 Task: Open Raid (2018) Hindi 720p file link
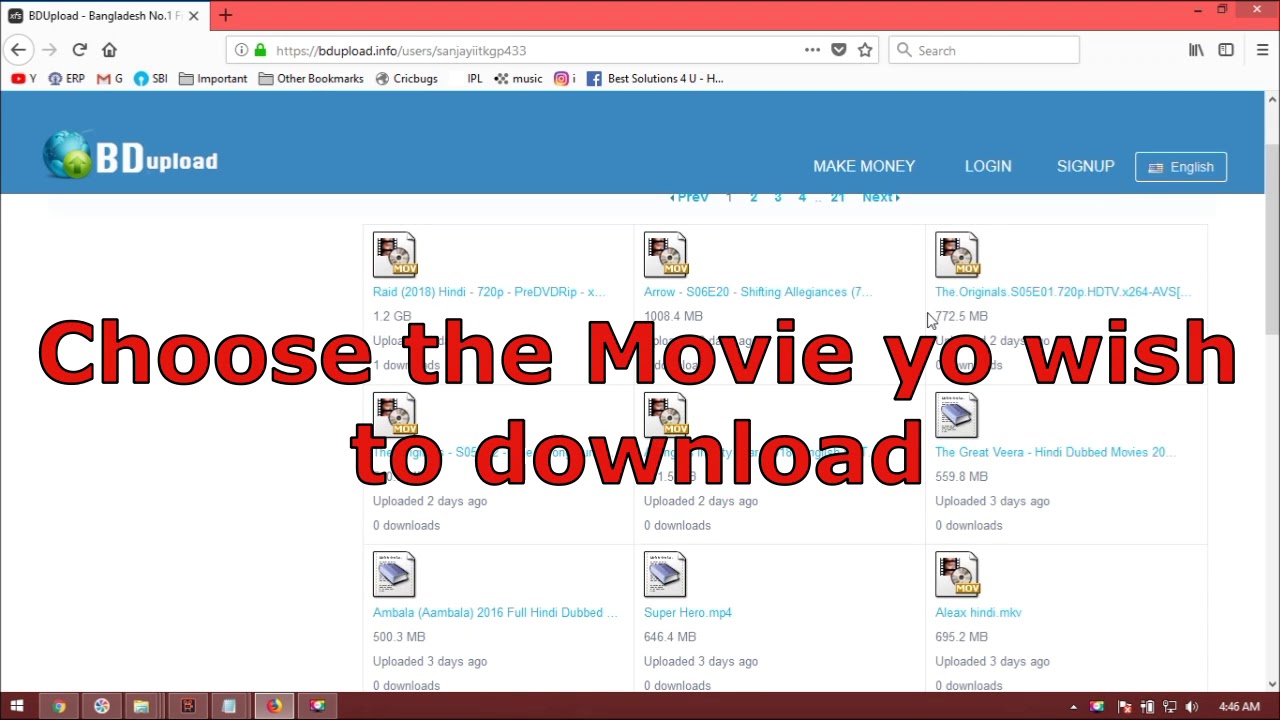tap(489, 292)
